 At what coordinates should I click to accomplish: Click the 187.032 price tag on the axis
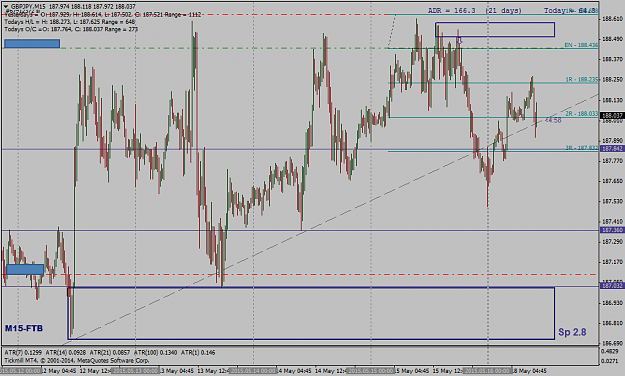point(612,286)
